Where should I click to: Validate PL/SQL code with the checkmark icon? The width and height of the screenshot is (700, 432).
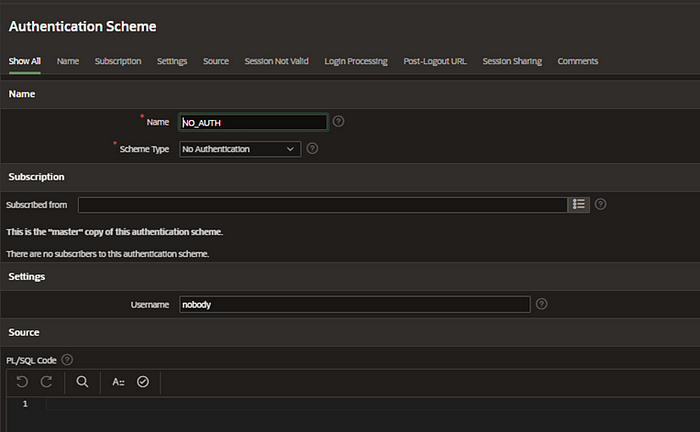(143, 382)
